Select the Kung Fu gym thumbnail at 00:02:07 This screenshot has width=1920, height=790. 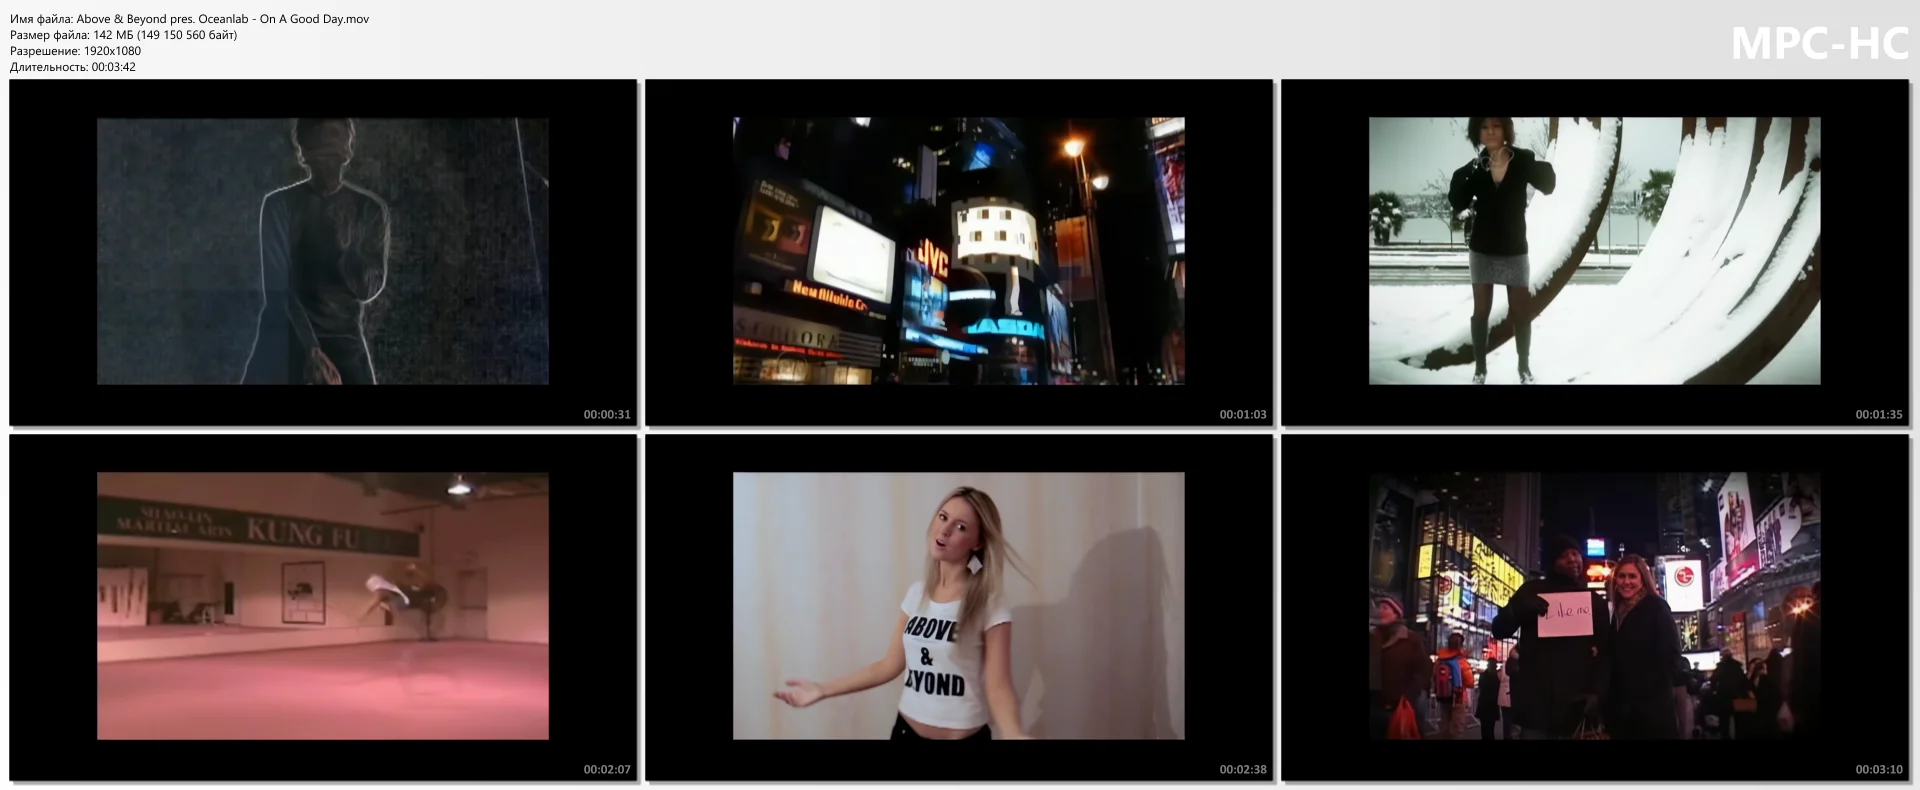click(x=323, y=607)
